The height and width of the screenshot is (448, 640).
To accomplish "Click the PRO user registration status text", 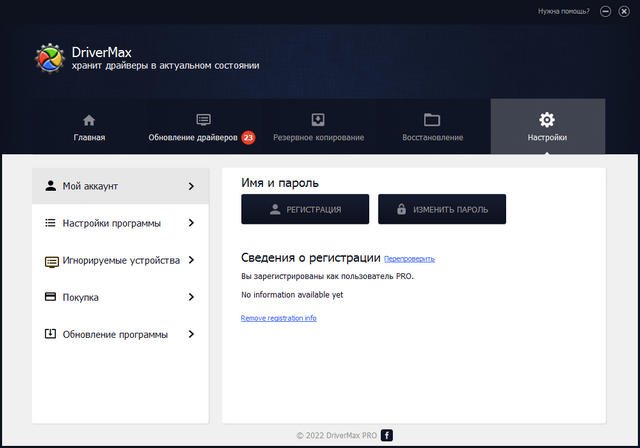I will tap(327, 276).
